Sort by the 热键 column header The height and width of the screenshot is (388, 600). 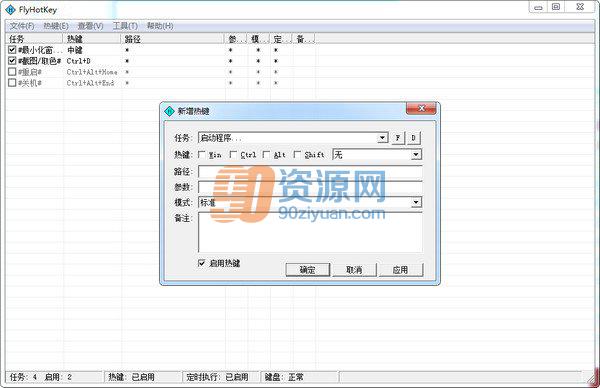[x=92, y=39]
